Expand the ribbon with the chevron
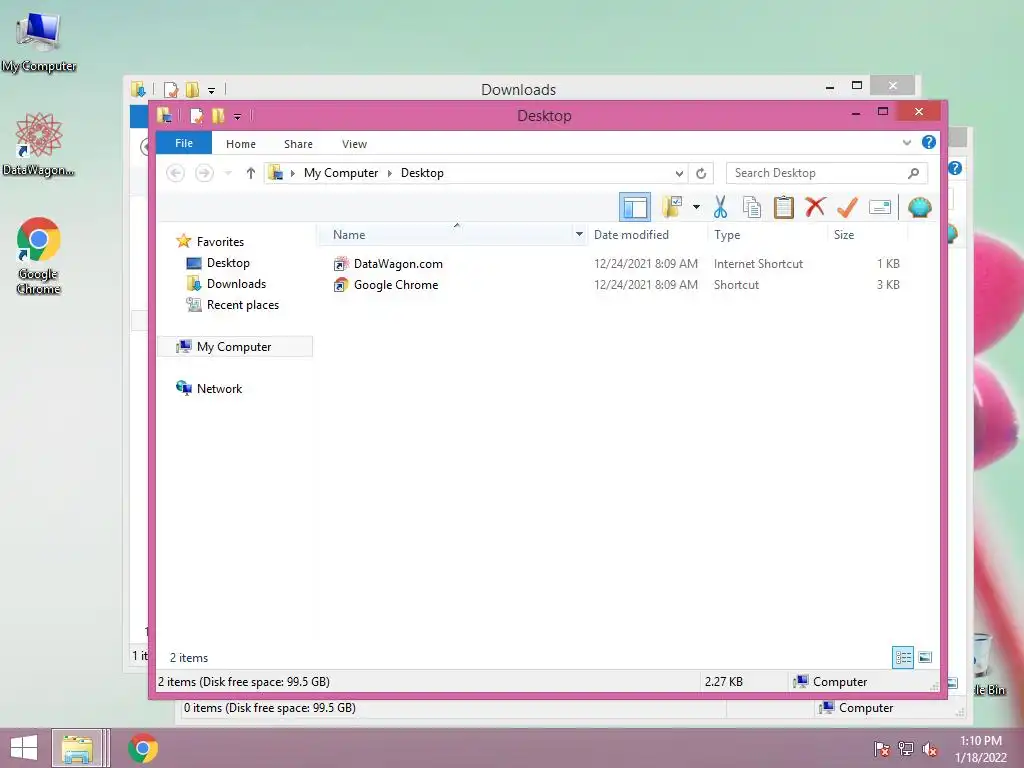1024x768 pixels. click(906, 142)
